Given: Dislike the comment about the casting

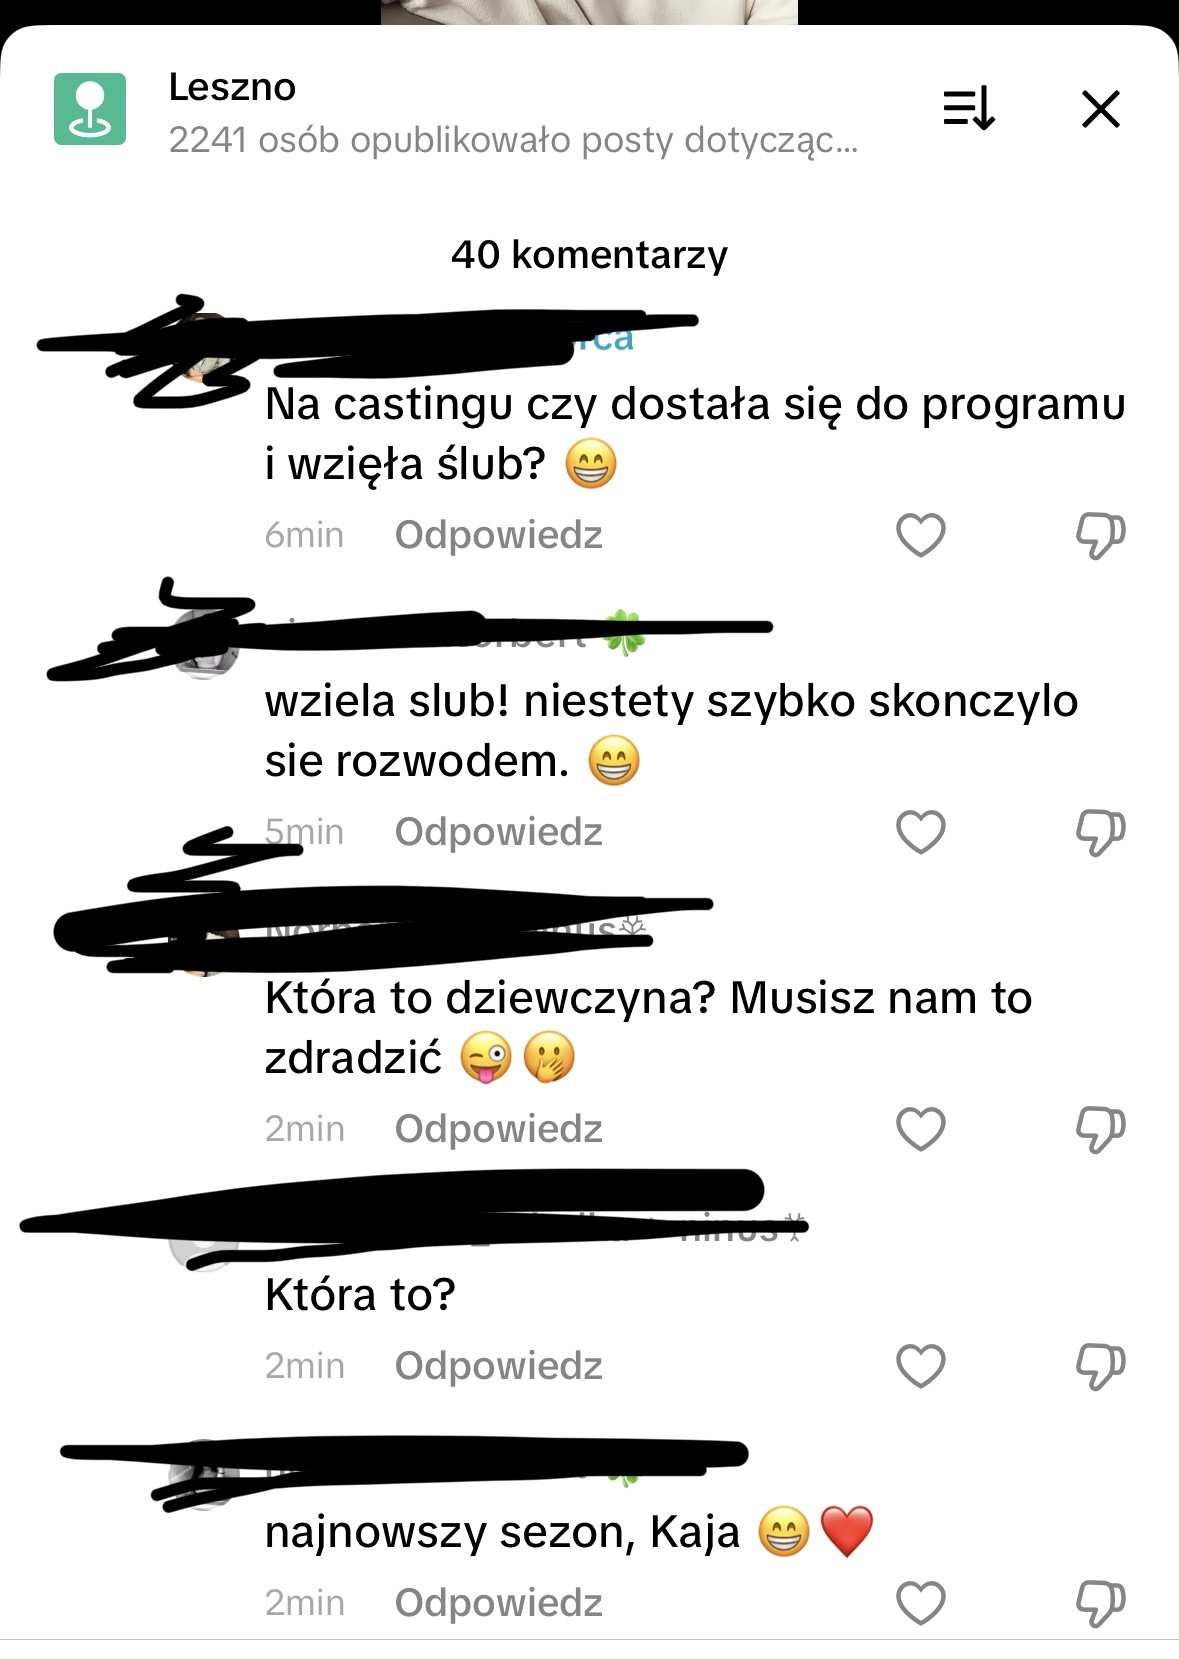Looking at the screenshot, I should 1100,535.
